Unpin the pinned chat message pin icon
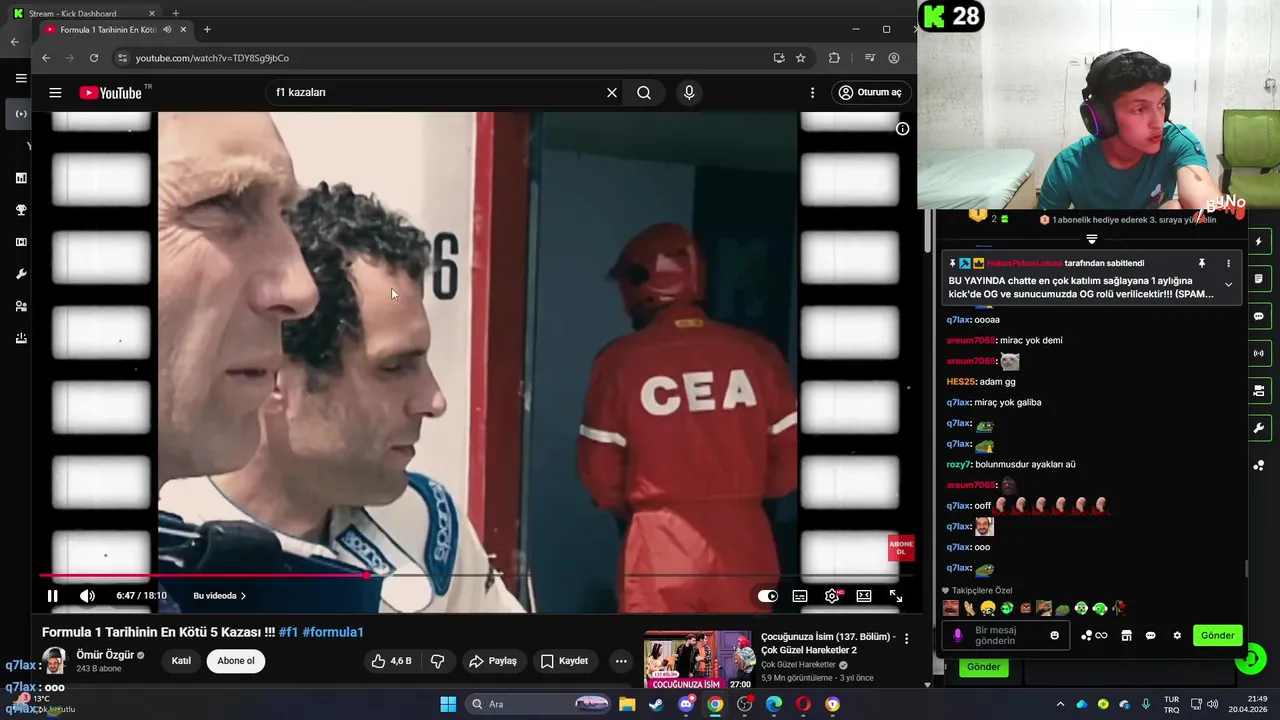This screenshot has height=720, width=1280. (x=1202, y=263)
